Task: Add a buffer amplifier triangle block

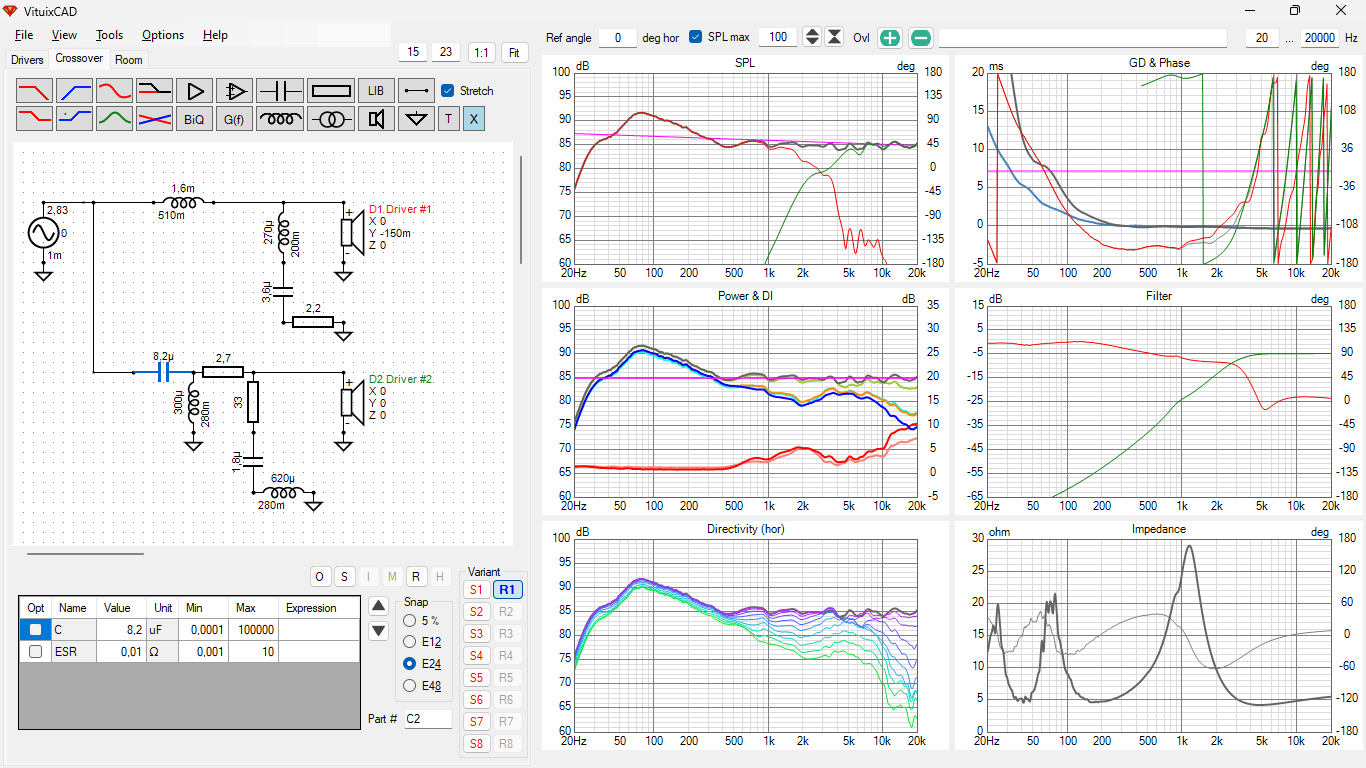Action: coord(195,91)
